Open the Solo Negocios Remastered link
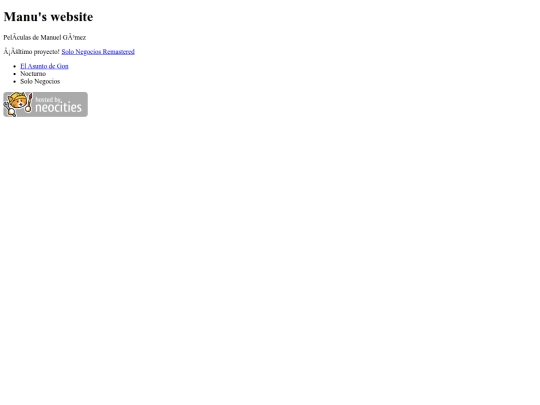 click(98, 52)
